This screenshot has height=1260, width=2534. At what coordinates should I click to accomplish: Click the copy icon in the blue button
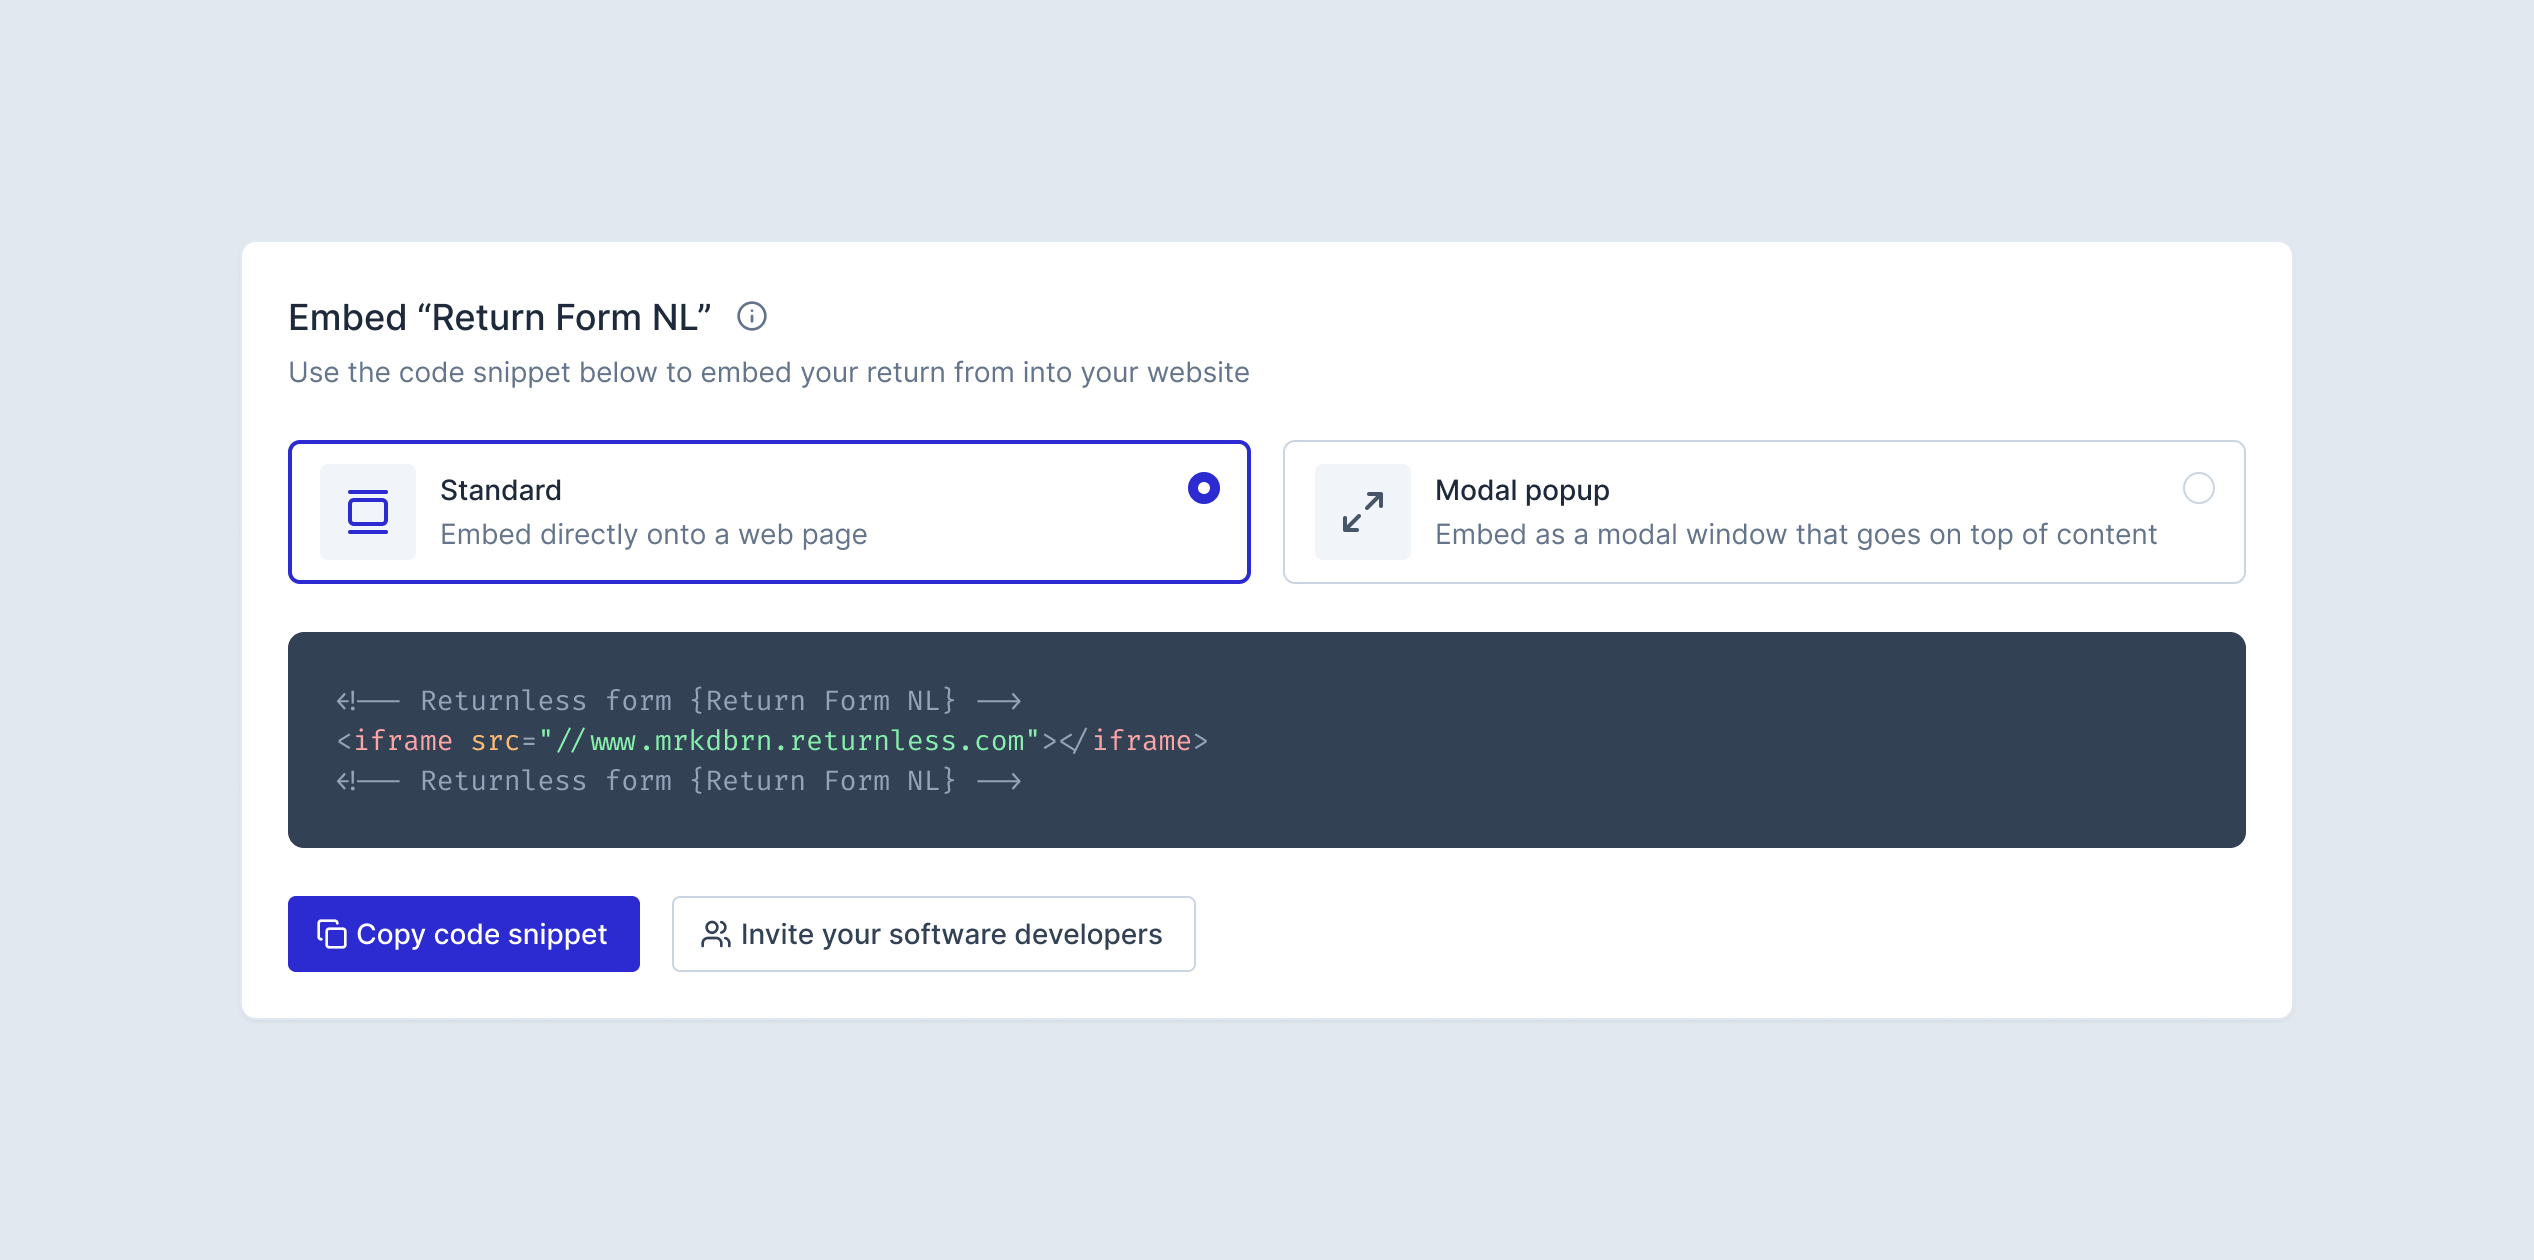tap(332, 934)
